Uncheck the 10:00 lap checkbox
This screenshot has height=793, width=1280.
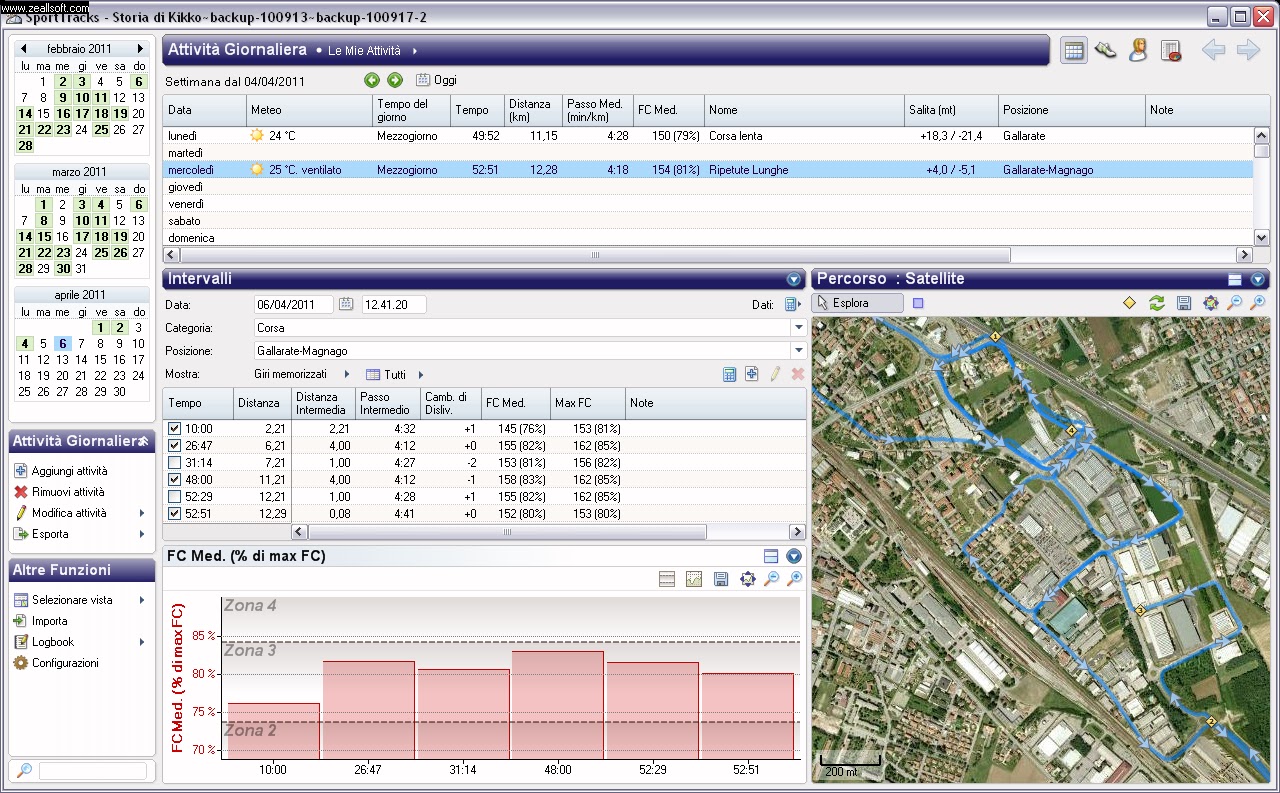point(175,428)
